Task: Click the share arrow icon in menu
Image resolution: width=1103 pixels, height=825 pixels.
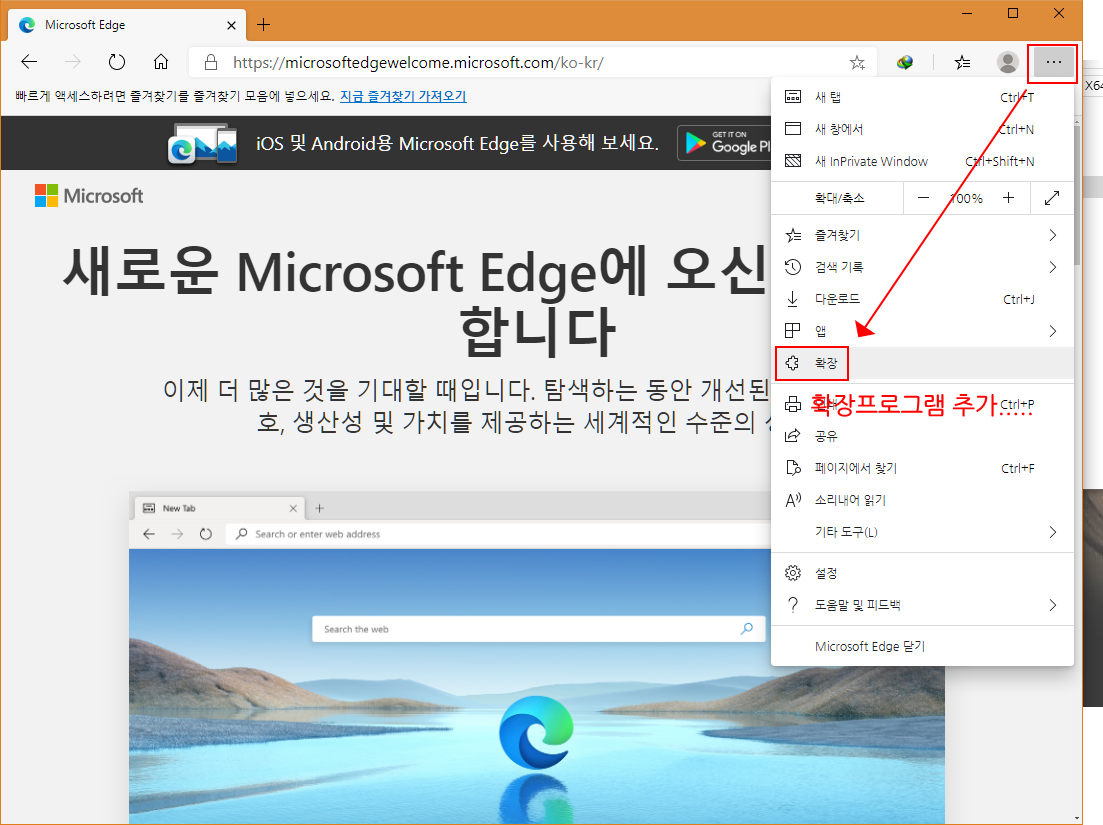Action: tap(793, 436)
